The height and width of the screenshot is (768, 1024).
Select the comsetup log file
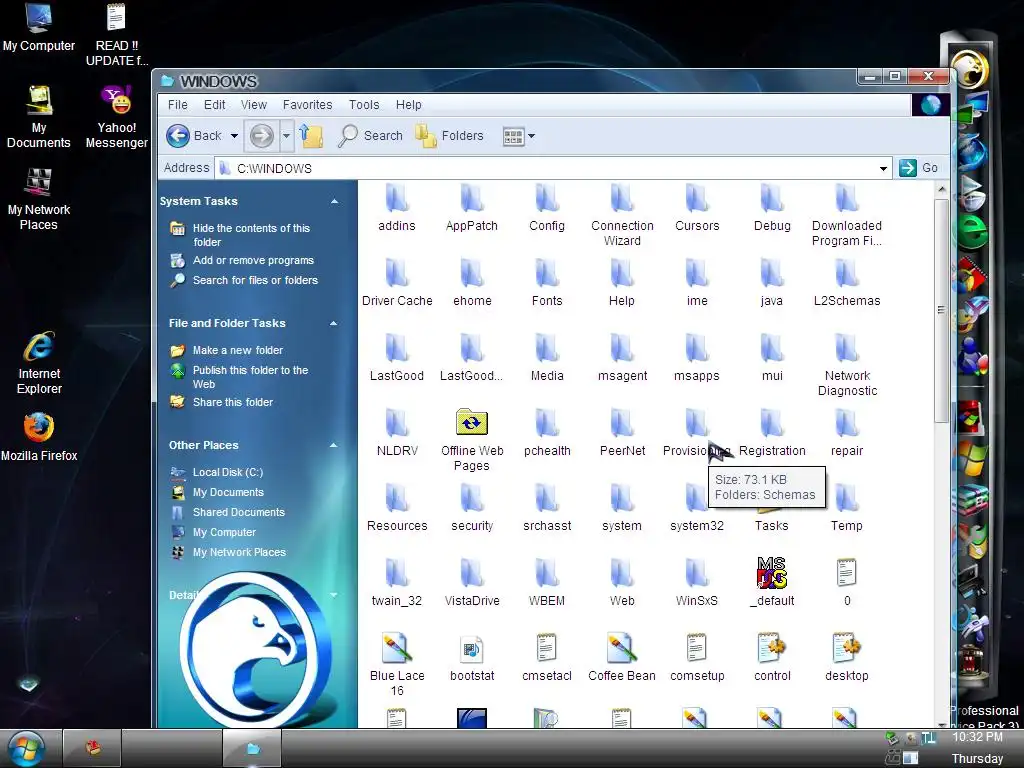tap(697, 658)
